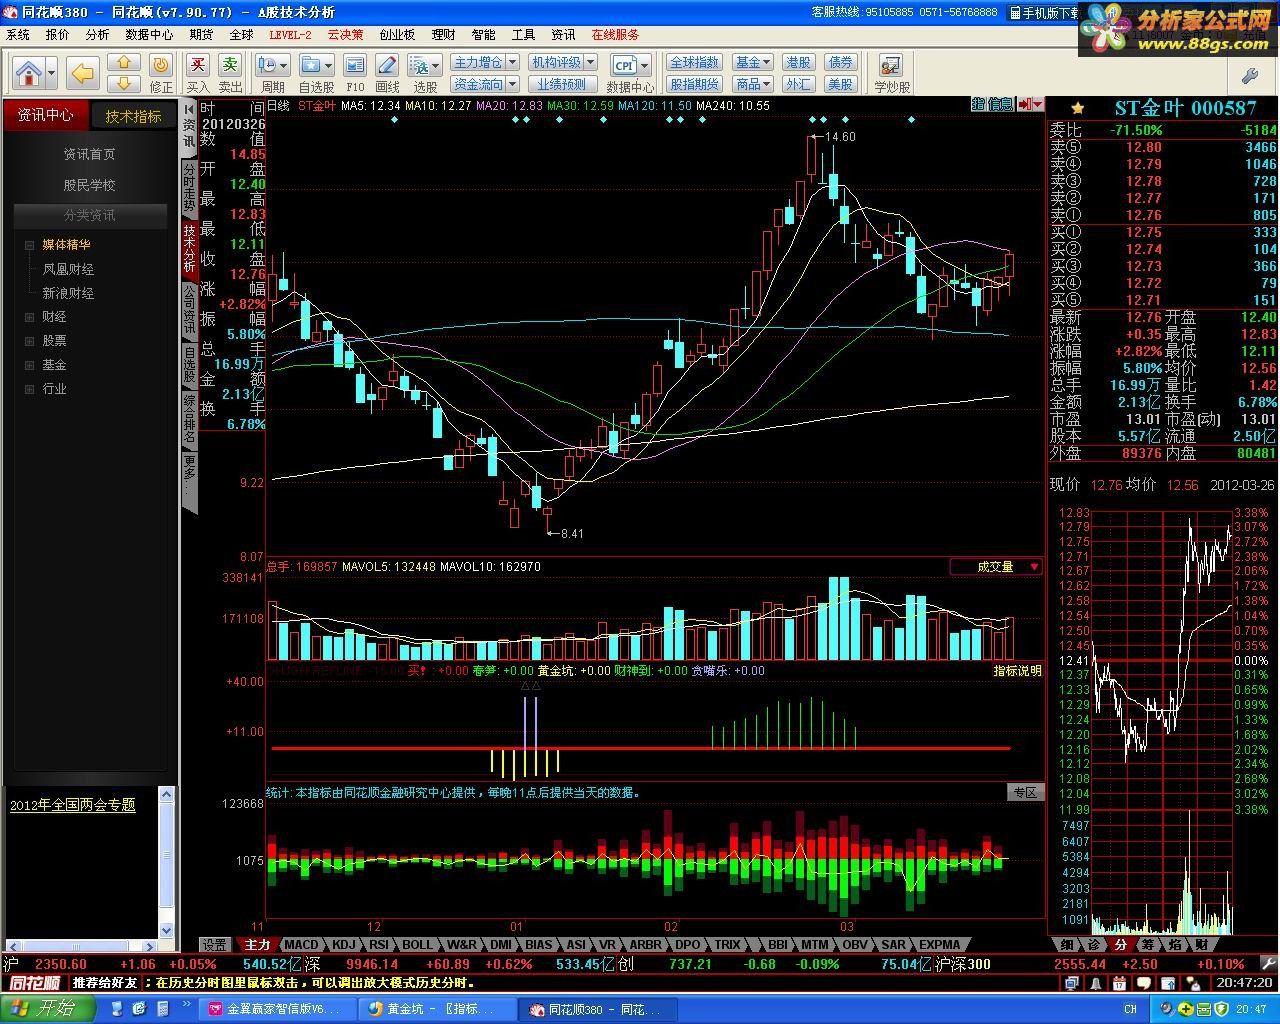Click the page up arrow button
The image size is (1280, 1024).
(x=124, y=63)
